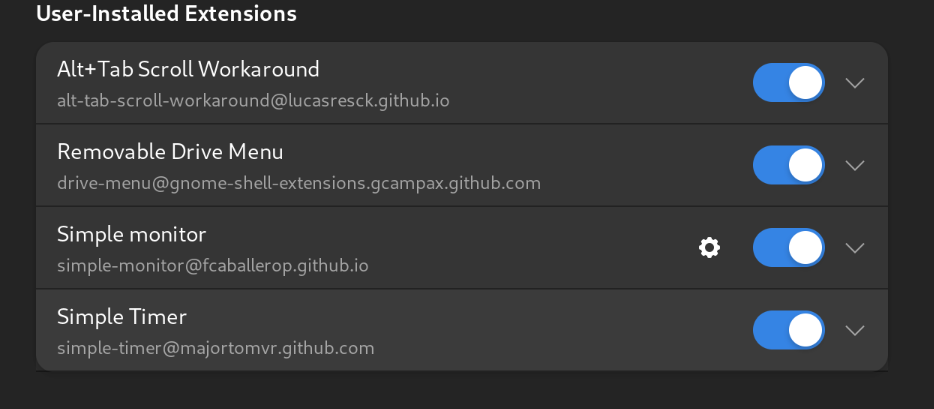Switch off the Simple Timer extension
The width and height of the screenshot is (934, 409).
(x=789, y=330)
